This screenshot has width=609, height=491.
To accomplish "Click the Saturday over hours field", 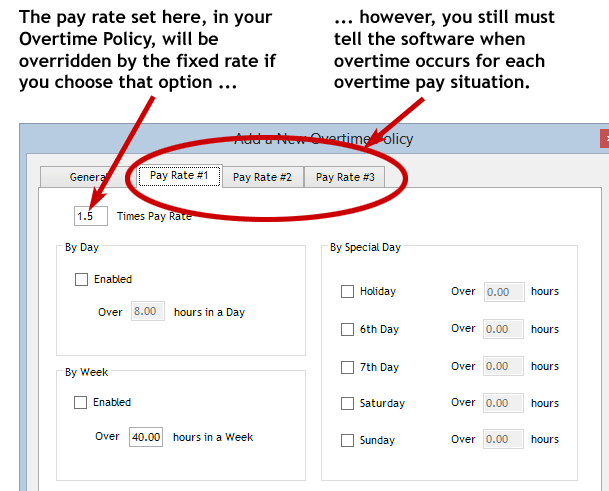I will [501, 403].
